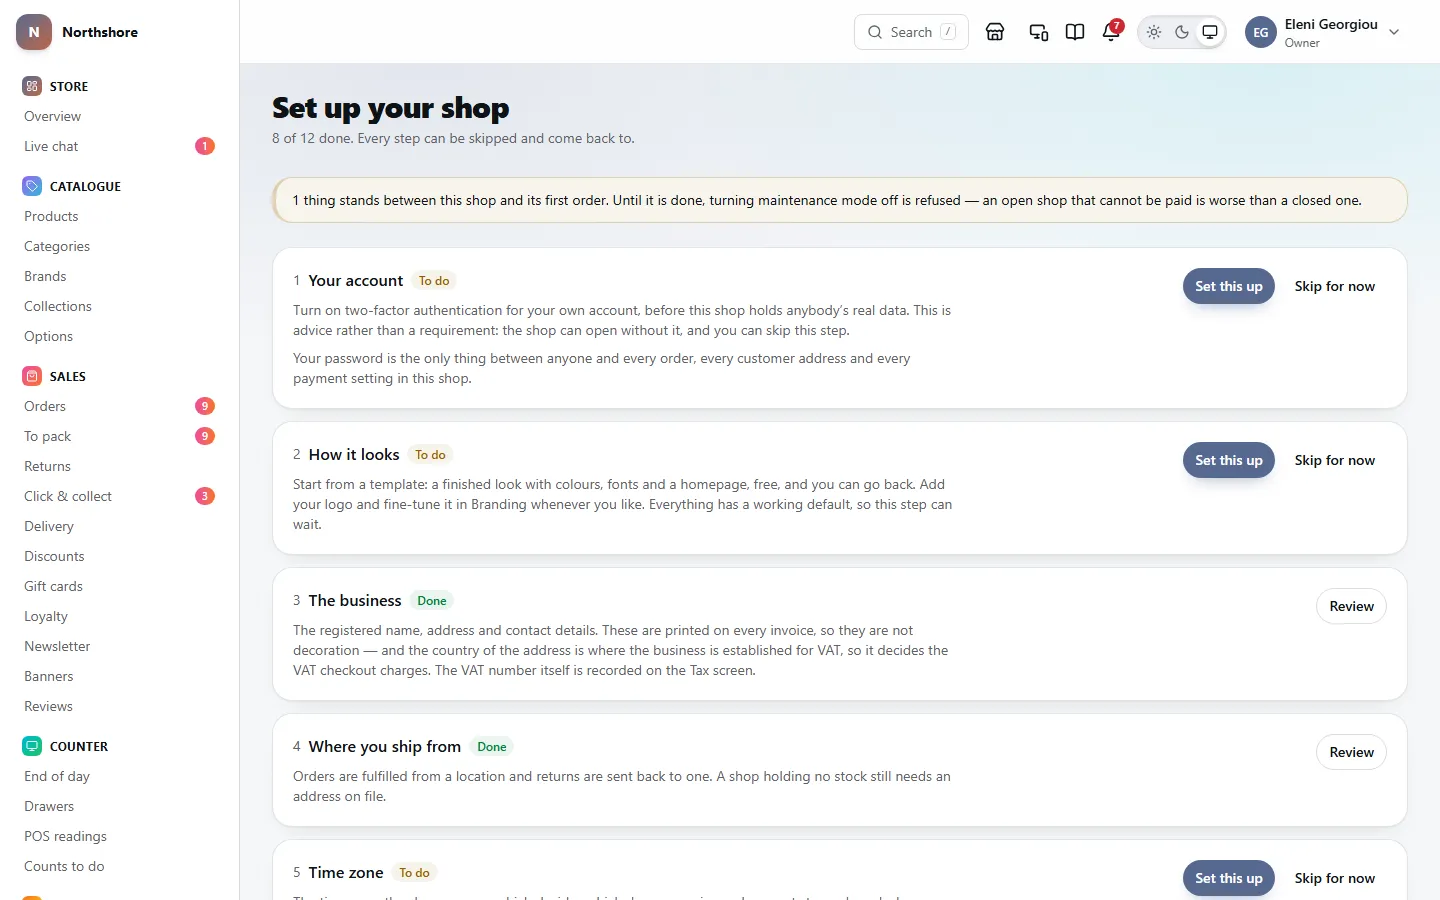Review The business step

[x=1352, y=606]
